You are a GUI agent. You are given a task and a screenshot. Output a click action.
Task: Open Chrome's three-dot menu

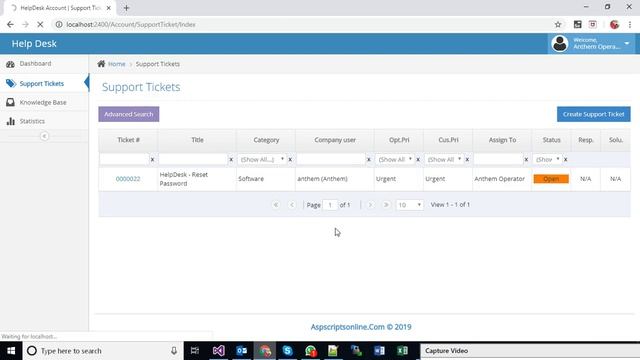click(x=630, y=24)
